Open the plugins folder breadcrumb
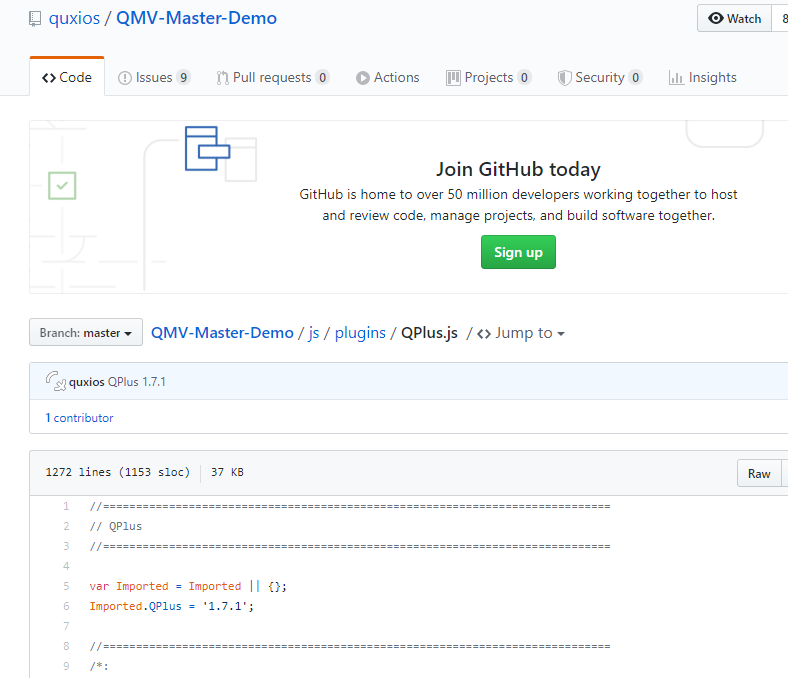Image resolution: width=788 pixels, height=678 pixels. 360,333
